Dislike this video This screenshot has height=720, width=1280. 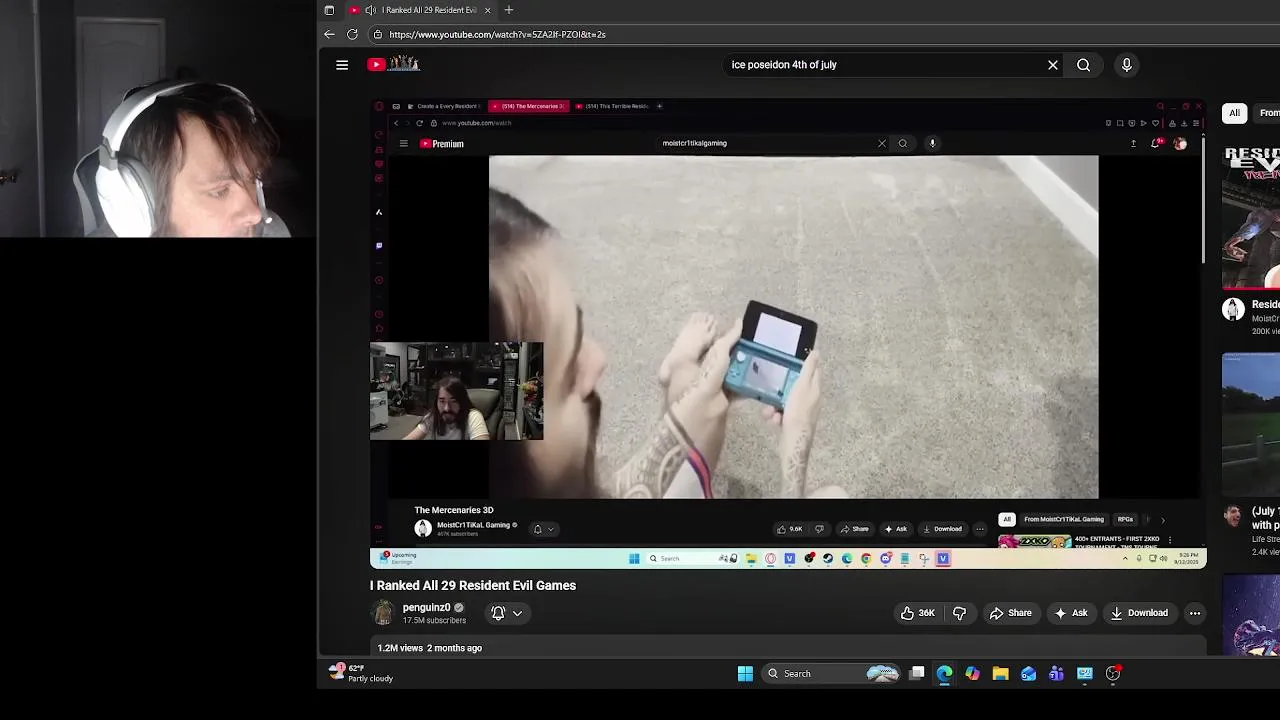click(x=959, y=613)
